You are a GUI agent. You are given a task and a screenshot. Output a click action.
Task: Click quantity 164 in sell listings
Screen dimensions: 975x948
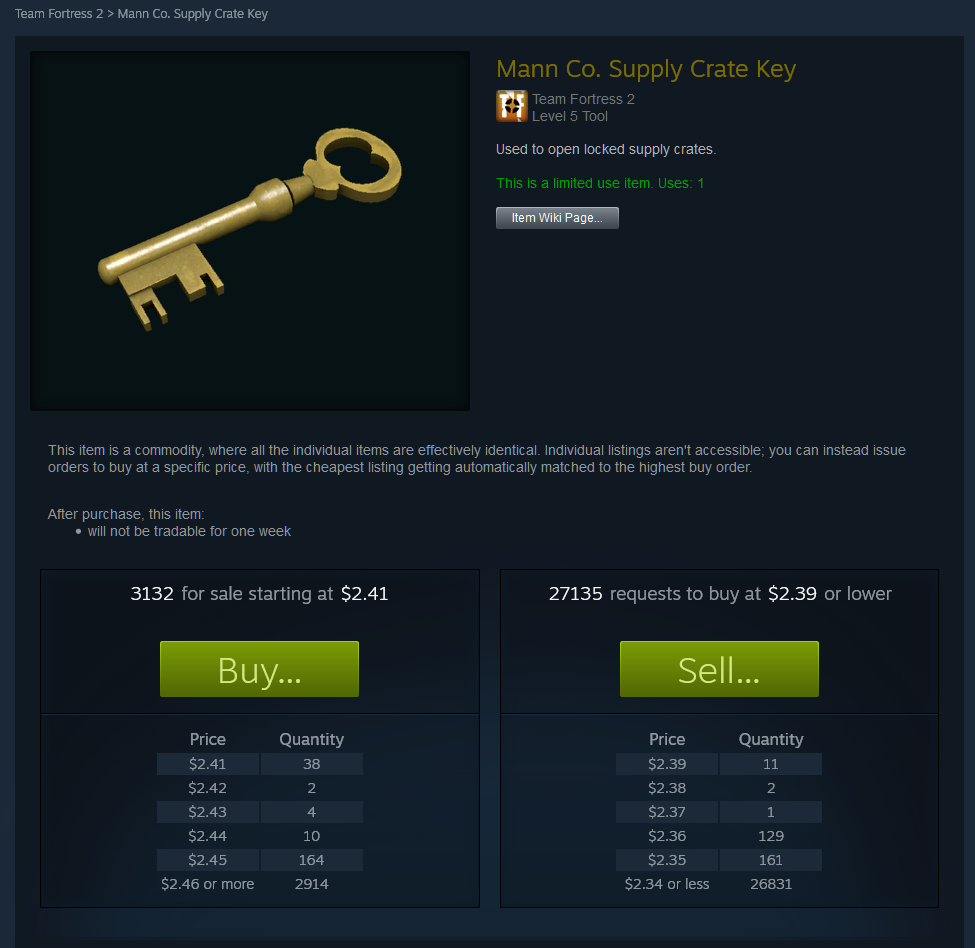pos(312,860)
